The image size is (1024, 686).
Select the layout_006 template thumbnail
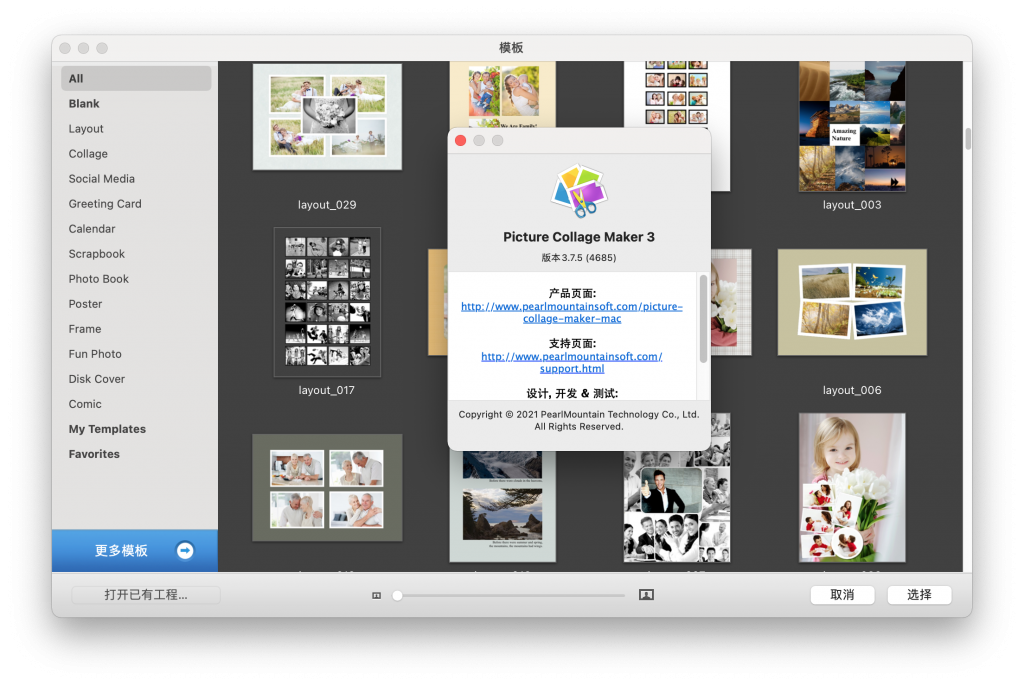(x=852, y=302)
